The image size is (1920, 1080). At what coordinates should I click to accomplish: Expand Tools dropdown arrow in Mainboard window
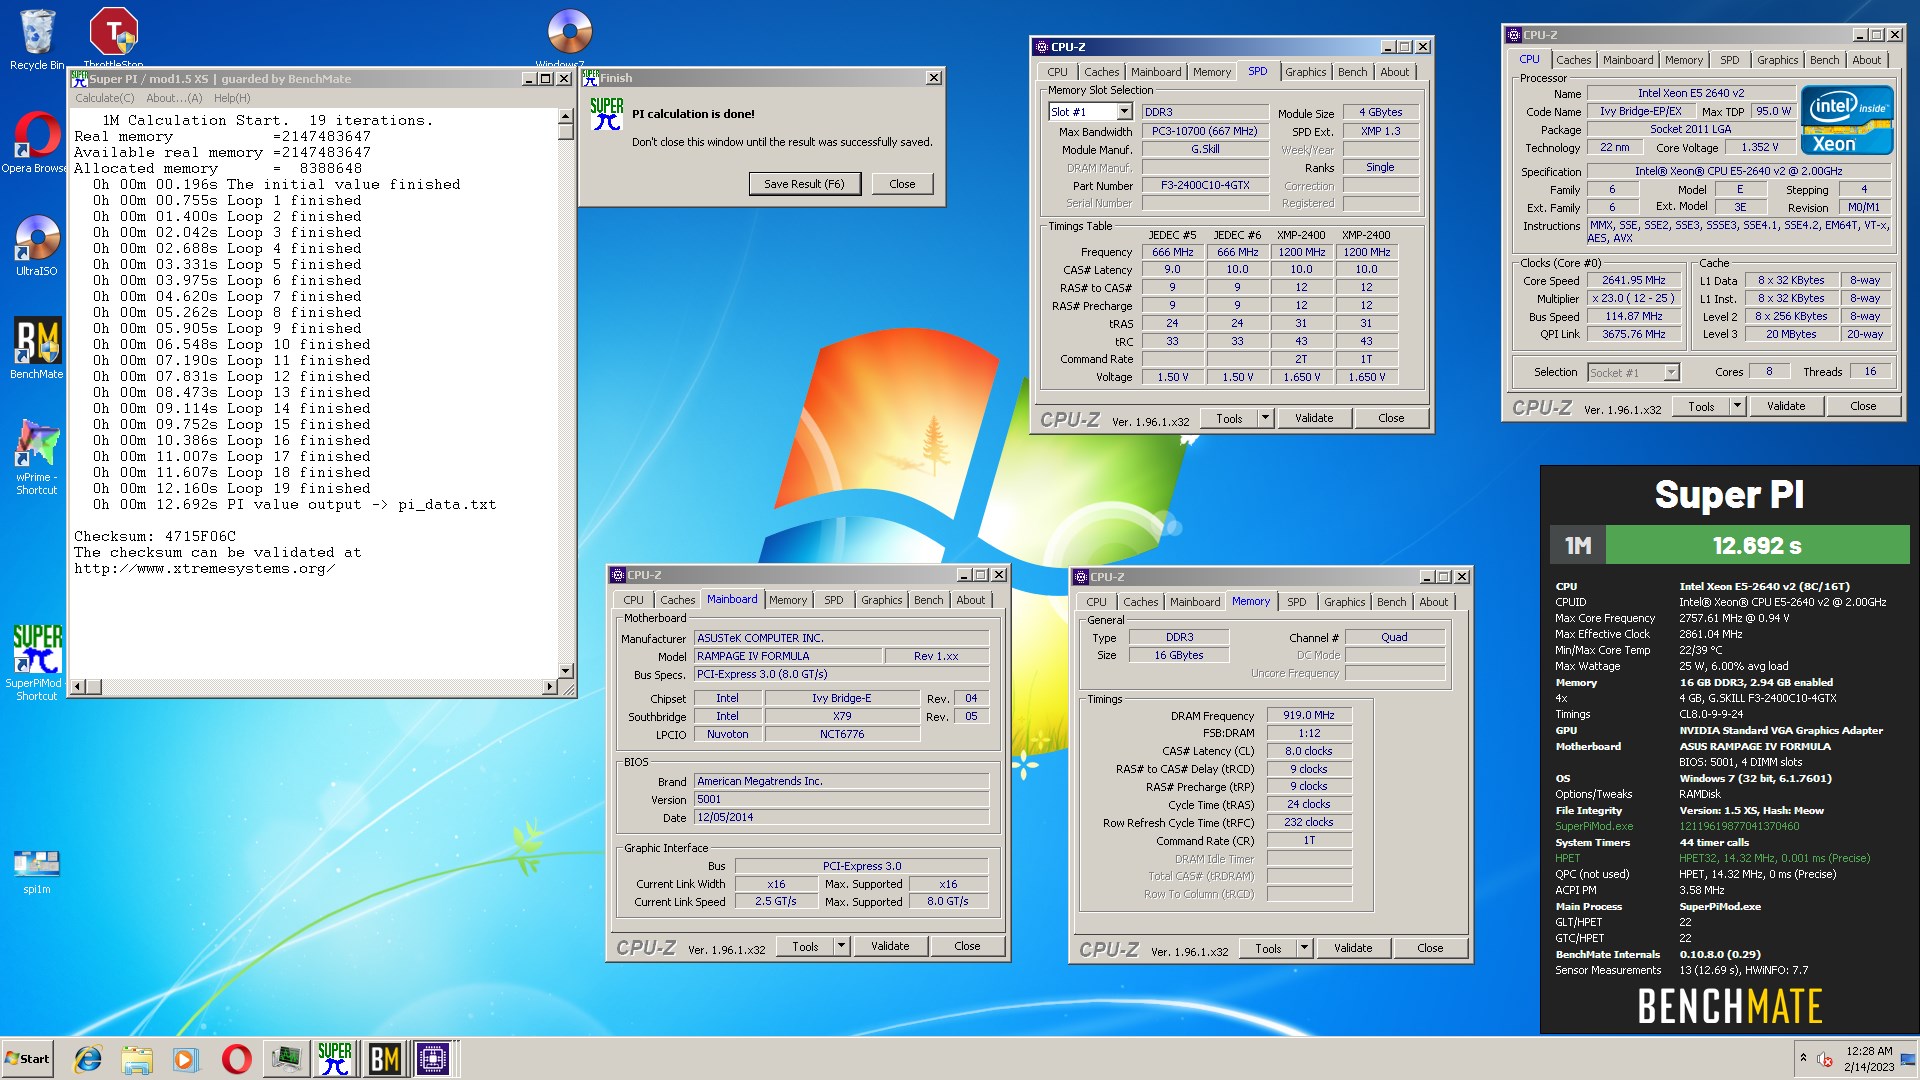pos(841,946)
